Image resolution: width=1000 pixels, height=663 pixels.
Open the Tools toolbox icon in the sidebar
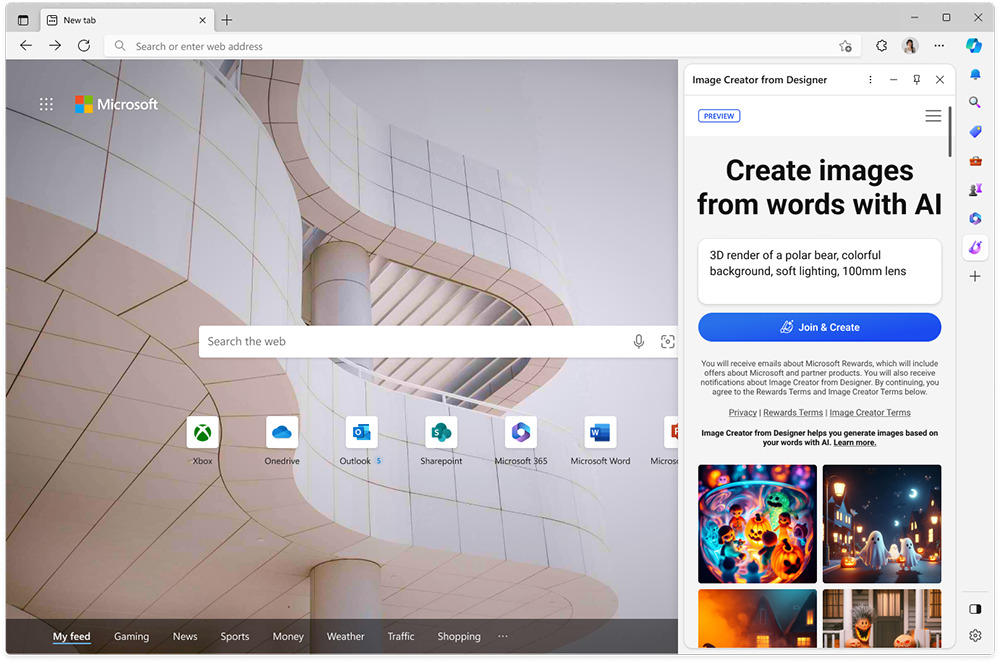pos(975,160)
